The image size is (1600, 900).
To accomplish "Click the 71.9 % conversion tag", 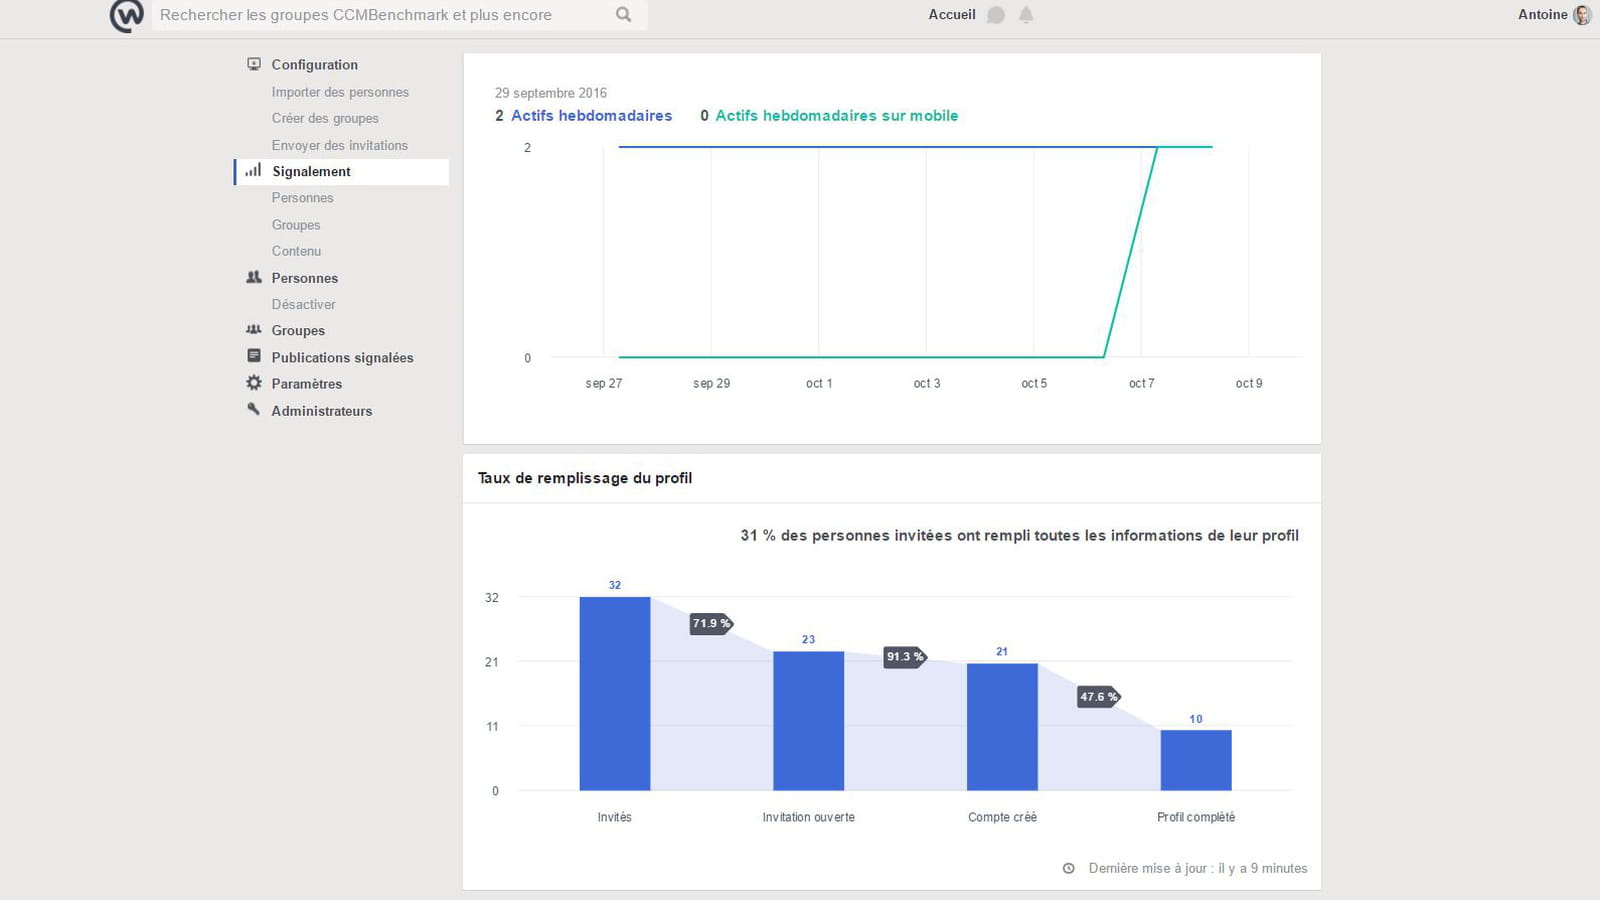I will [711, 623].
